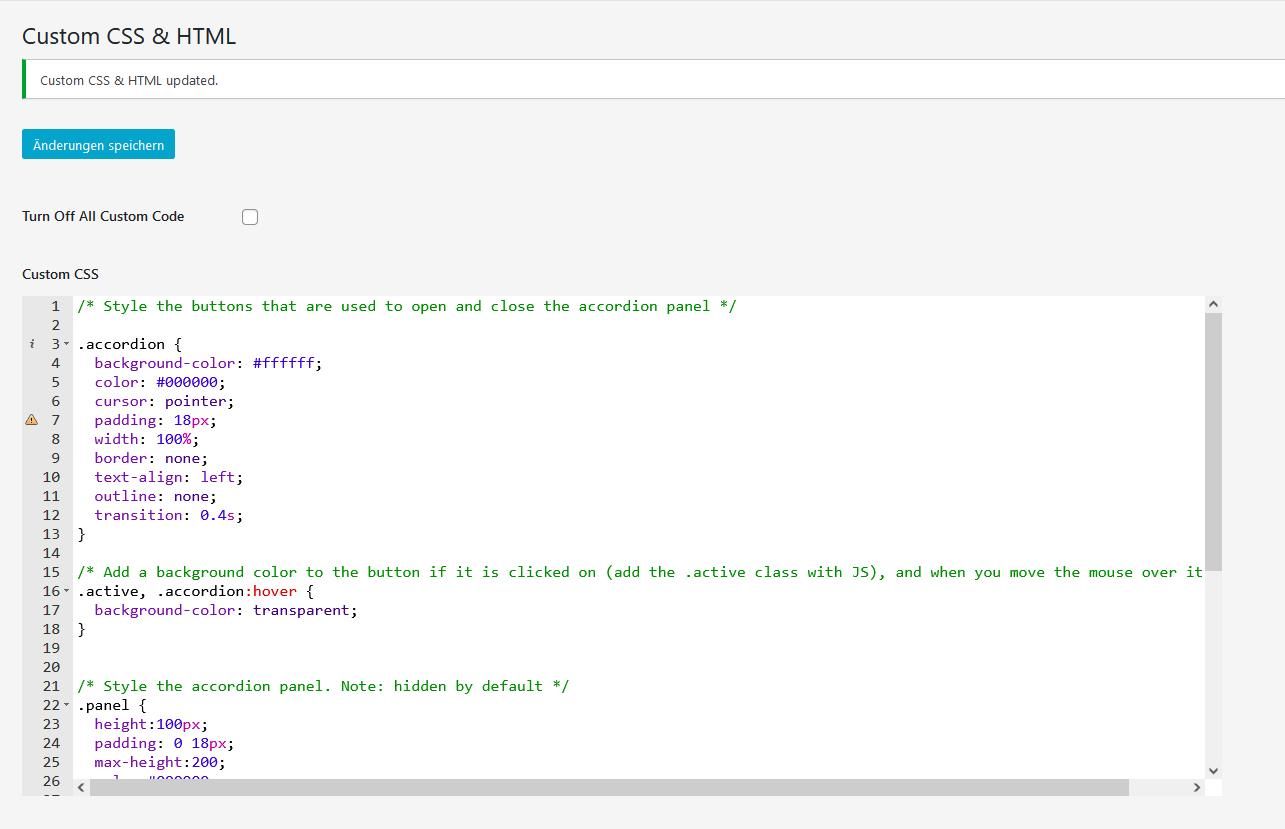Click line number 13 in the gutter
The width and height of the screenshot is (1285, 829).
click(51, 534)
